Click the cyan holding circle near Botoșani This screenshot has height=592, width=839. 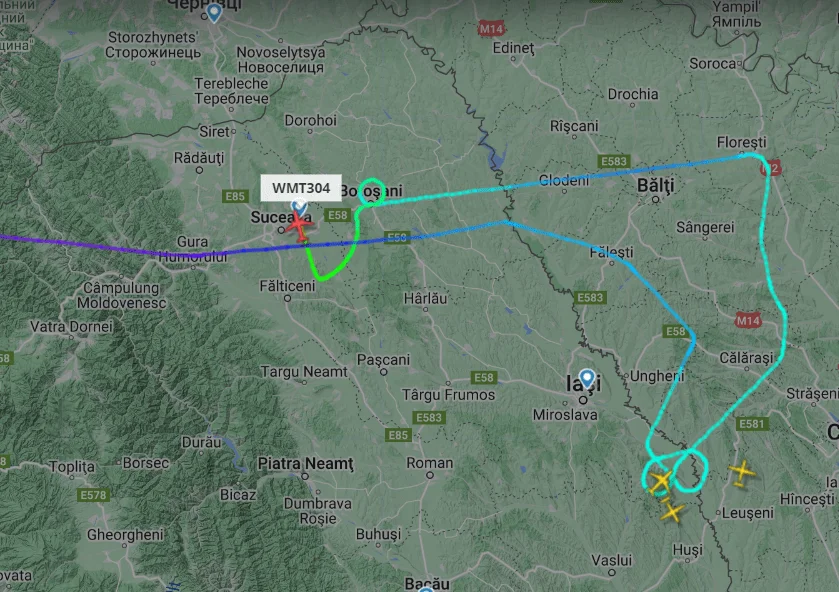tap(371, 192)
